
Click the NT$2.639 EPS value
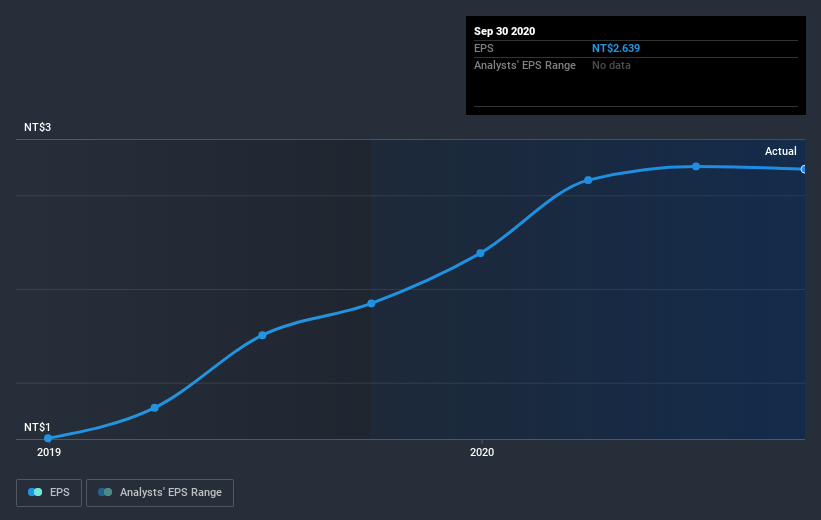(616, 48)
